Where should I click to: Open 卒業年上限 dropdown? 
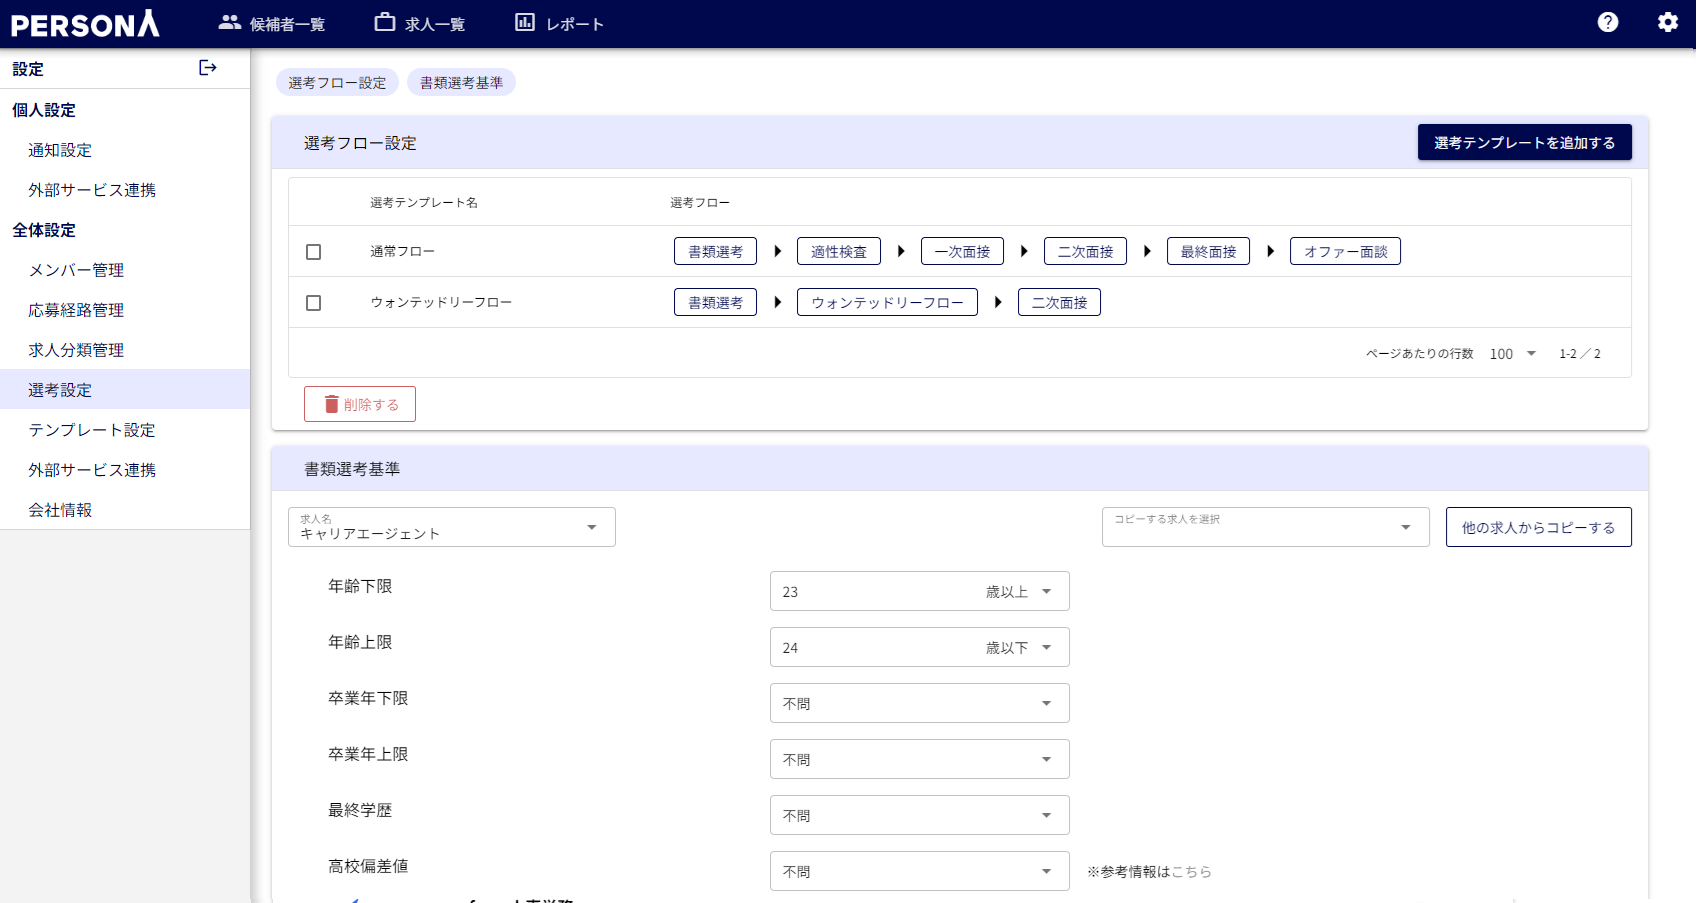coord(920,759)
